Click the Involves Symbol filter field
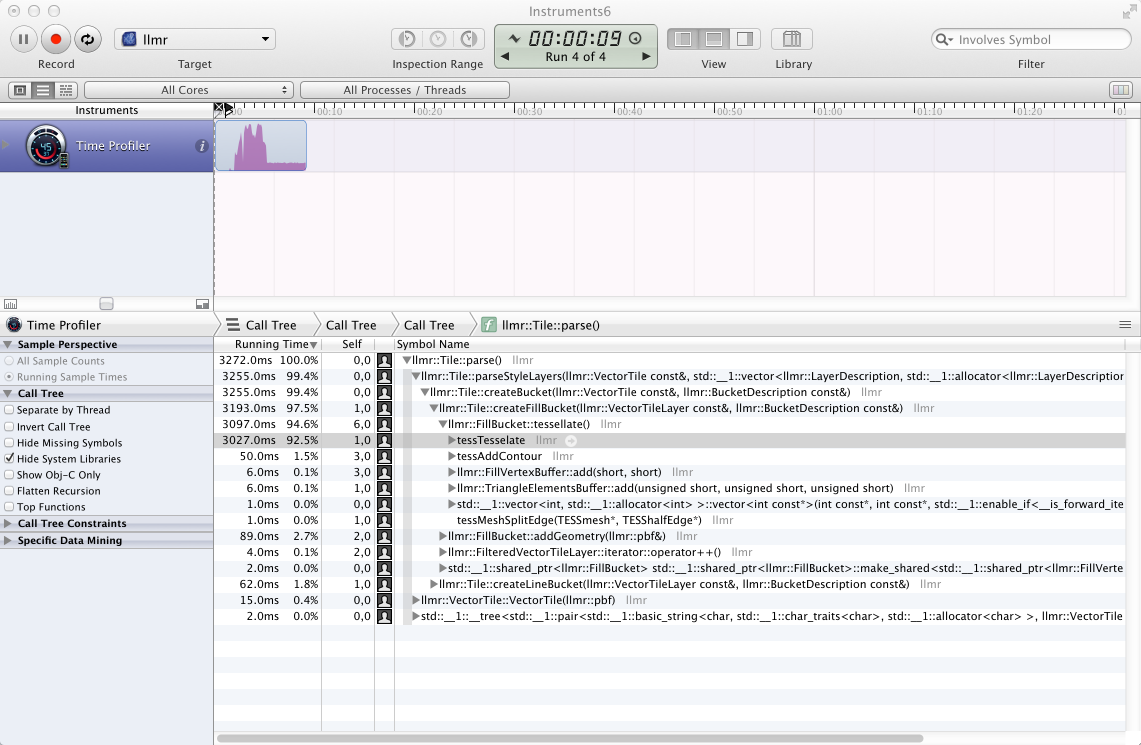This screenshot has height=745, width=1141. coord(1040,40)
